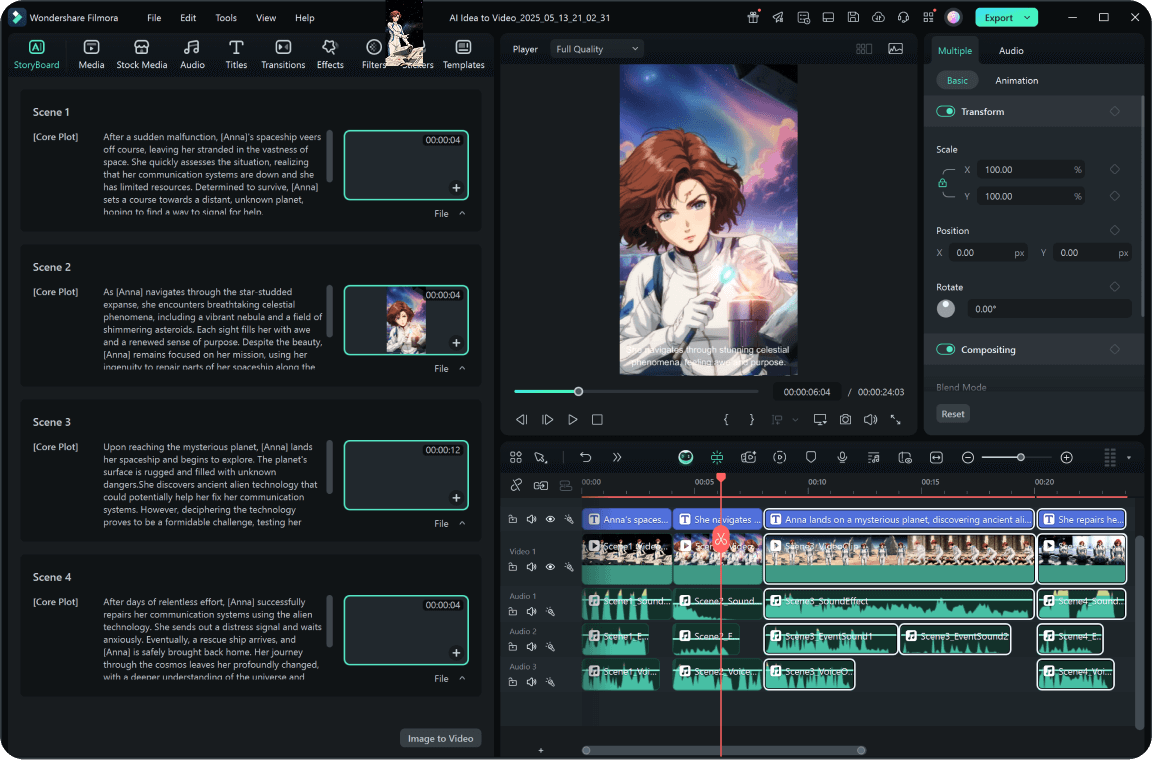Toggle the Compositing switch

(x=946, y=350)
